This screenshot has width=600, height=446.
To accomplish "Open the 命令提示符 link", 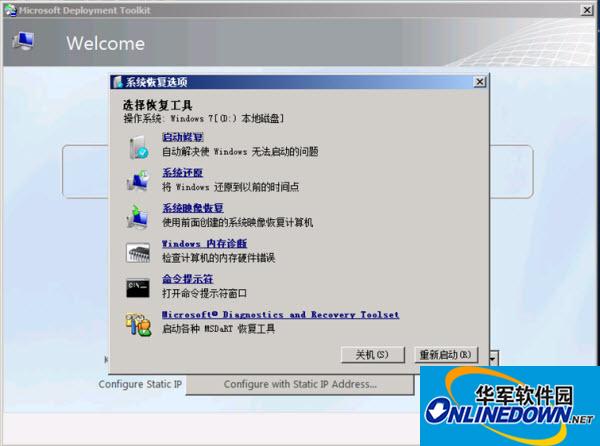I will click(x=188, y=279).
